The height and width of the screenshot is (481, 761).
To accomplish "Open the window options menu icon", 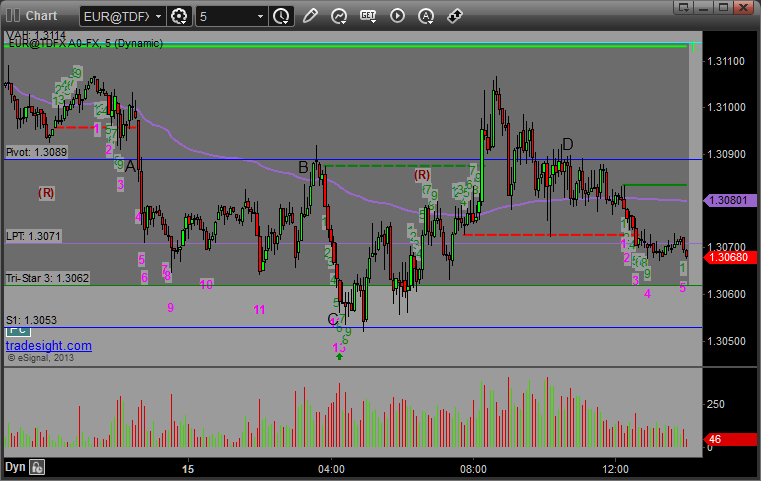I will pos(683,7).
